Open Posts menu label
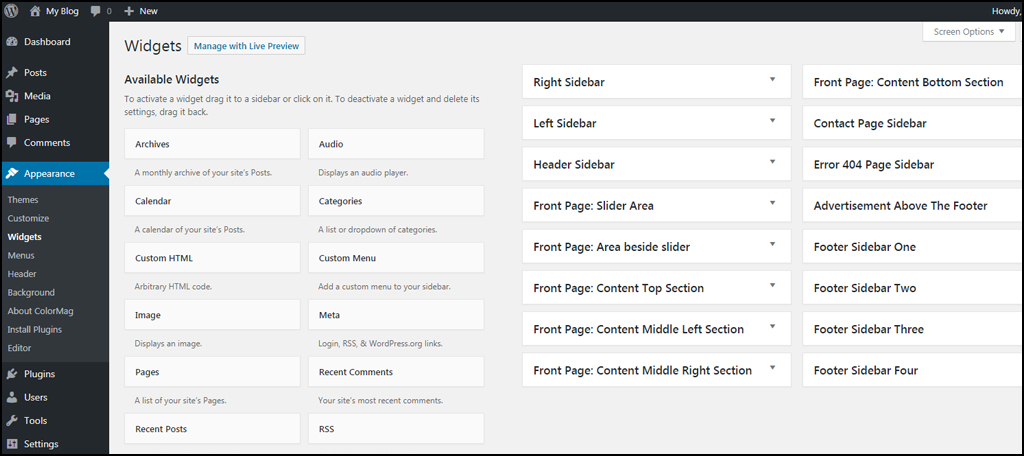Screen dimensions: 1024x456 pos(35,73)
